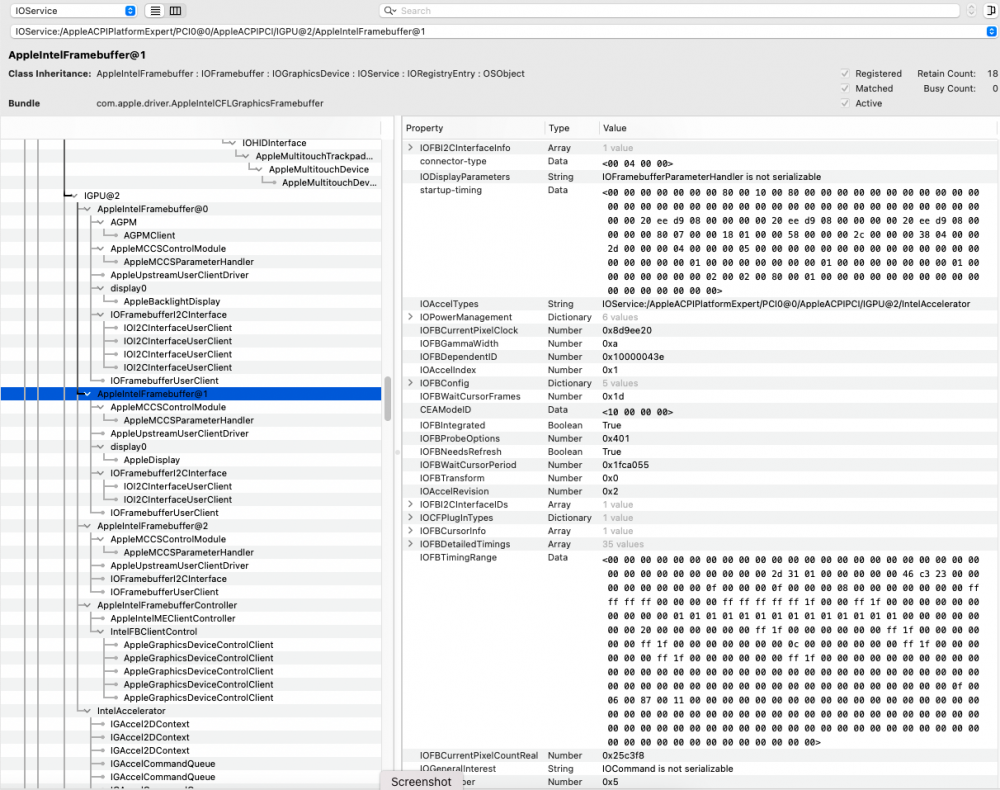Collapse the selected AppleIntelFramebuffer@1 node

(x=87, y=394)
